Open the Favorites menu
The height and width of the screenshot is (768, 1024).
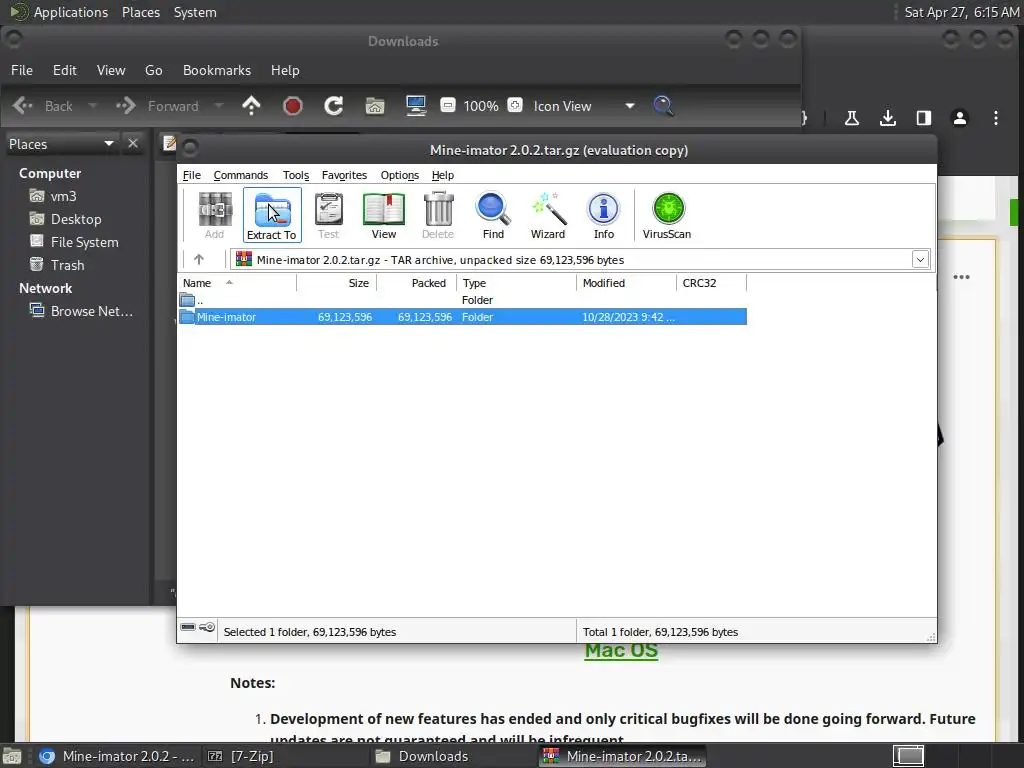[x=344, y=175]
